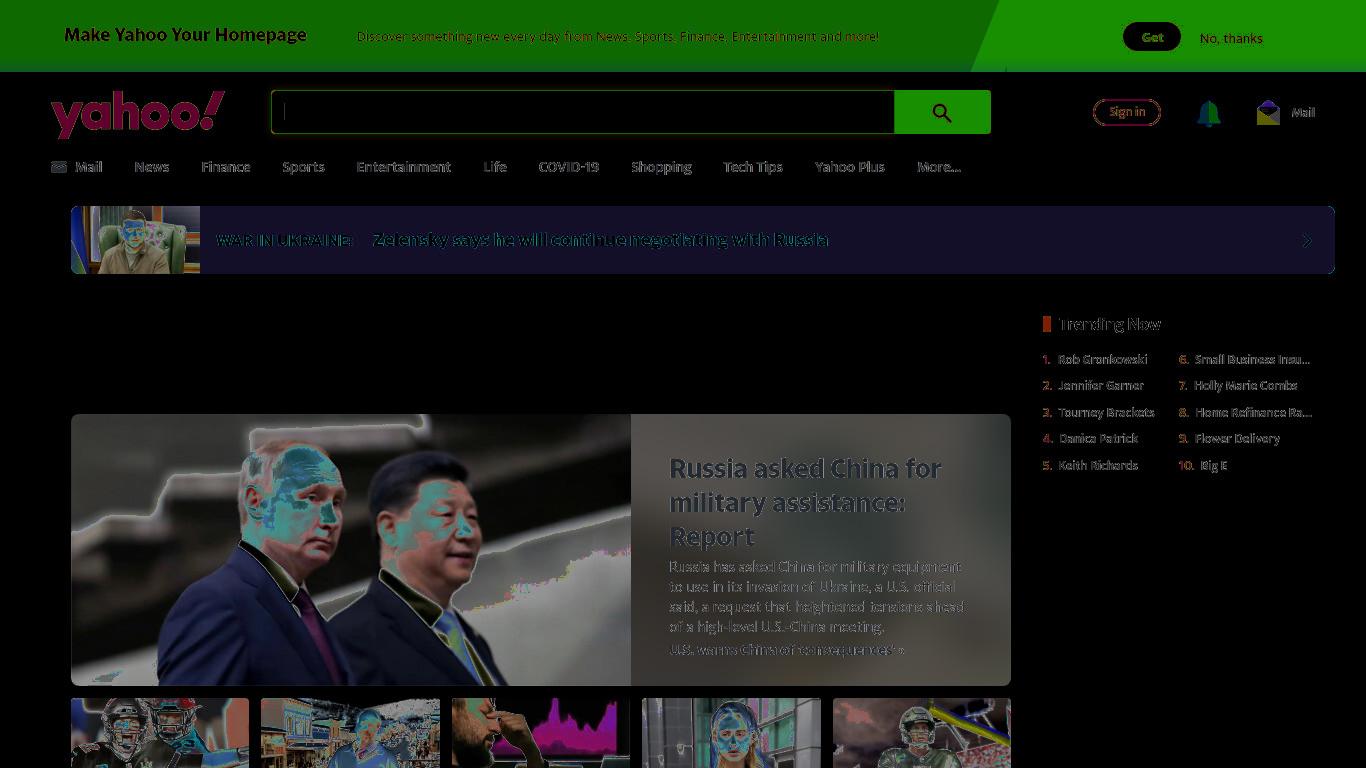The image size is (1366, 768).
Task: Click the Sign in button
Action: point(1127,112)
